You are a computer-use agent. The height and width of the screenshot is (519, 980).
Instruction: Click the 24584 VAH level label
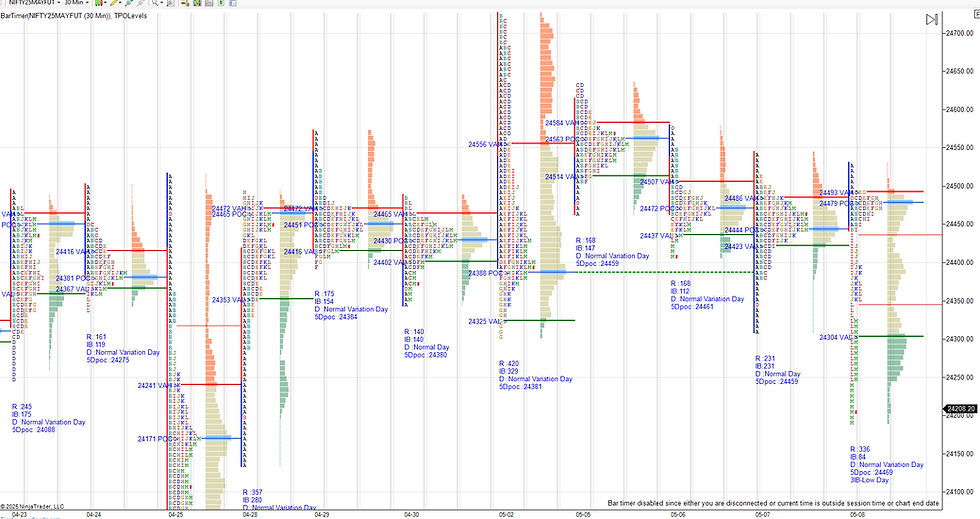(562, 123)
